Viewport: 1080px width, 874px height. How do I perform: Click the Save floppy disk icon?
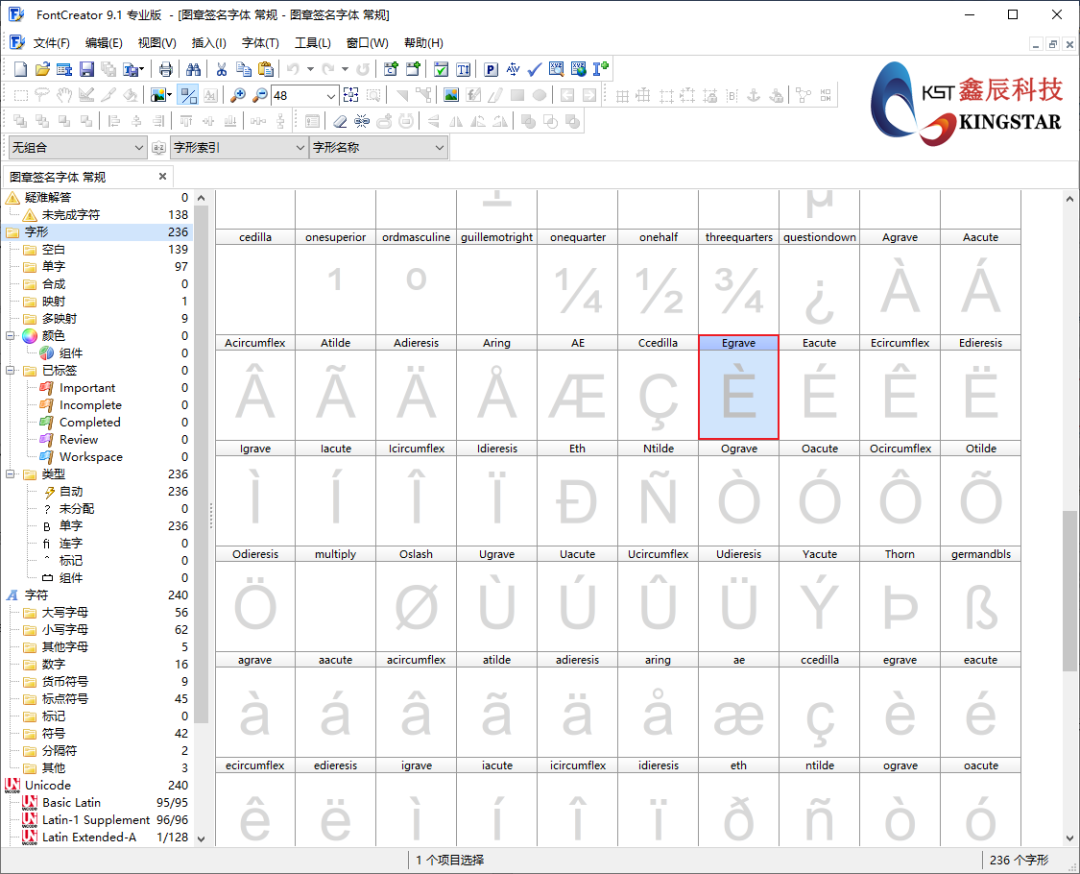click(87, 69)
